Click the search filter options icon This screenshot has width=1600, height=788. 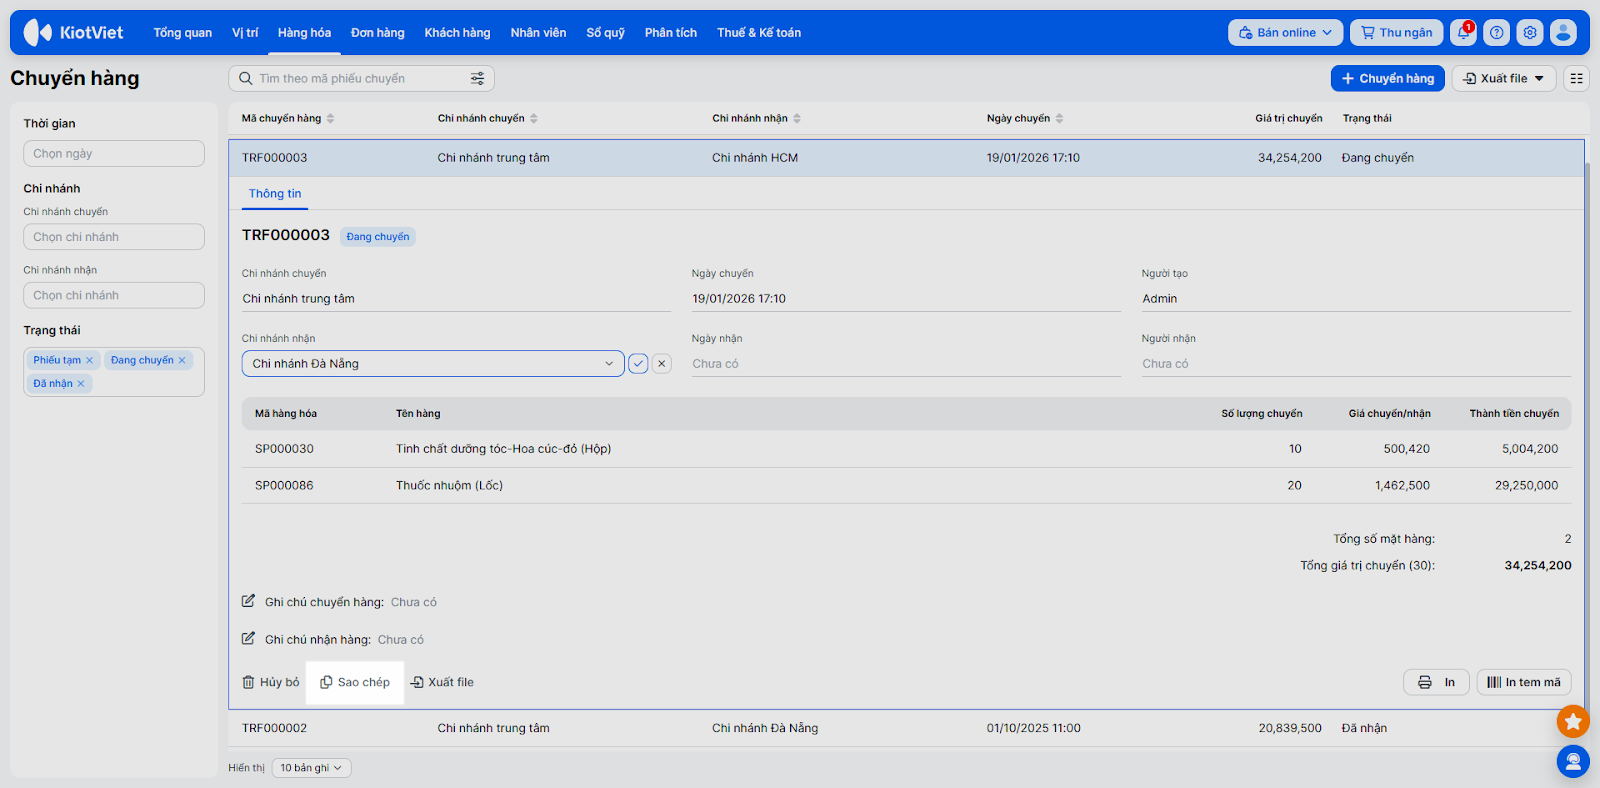[478, 78]
